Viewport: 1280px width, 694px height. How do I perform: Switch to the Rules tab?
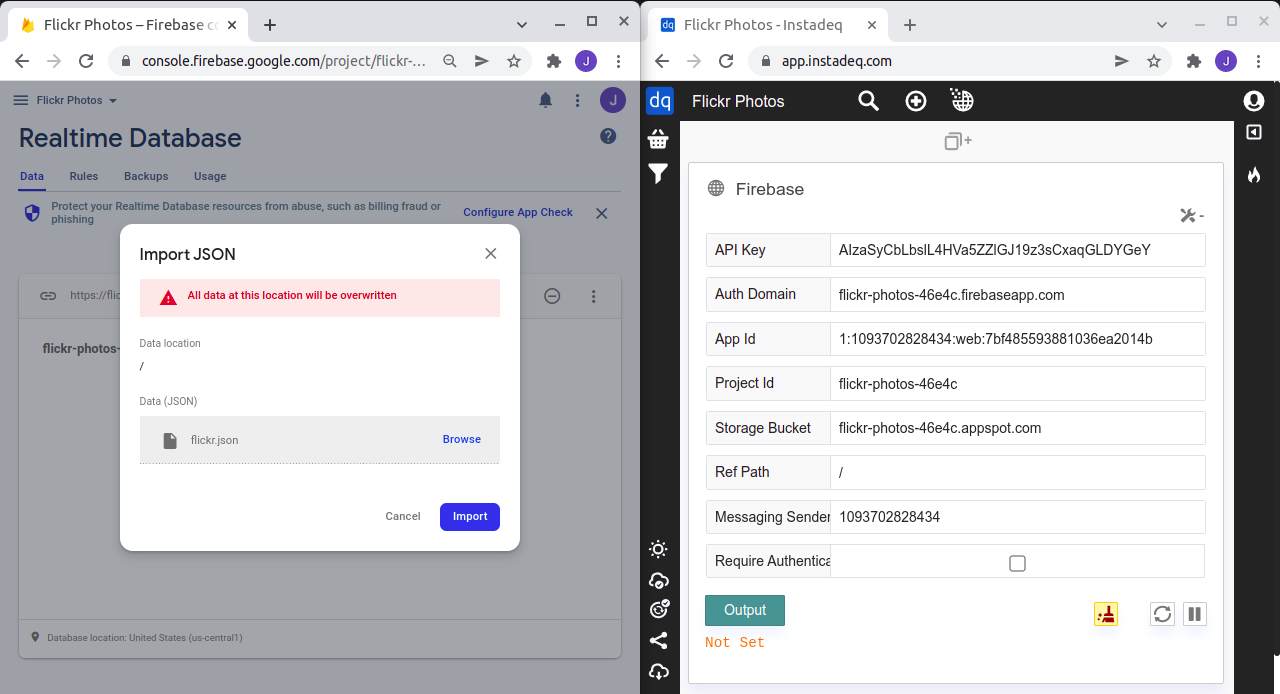point(84,176)
